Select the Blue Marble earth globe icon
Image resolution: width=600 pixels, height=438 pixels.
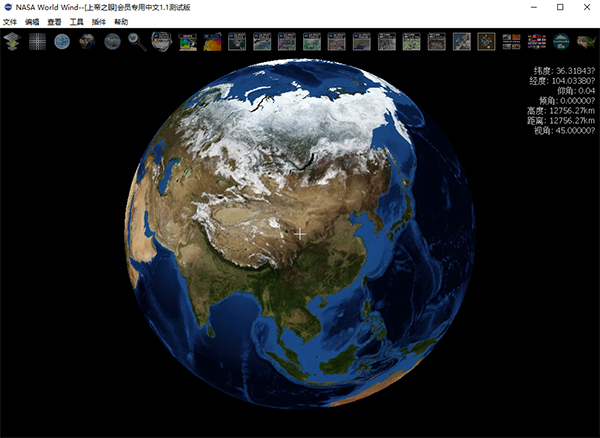87,41
